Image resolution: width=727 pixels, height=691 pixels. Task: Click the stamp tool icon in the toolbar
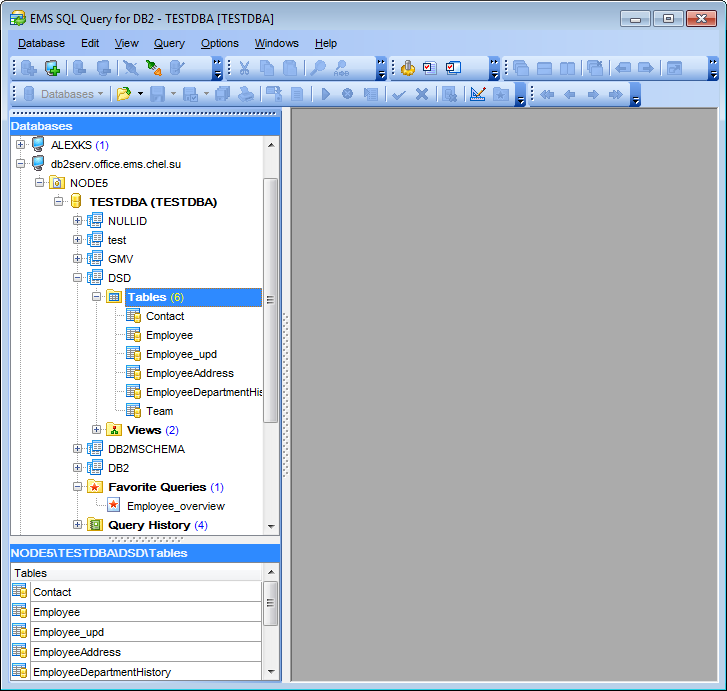[x=407, y=68]
